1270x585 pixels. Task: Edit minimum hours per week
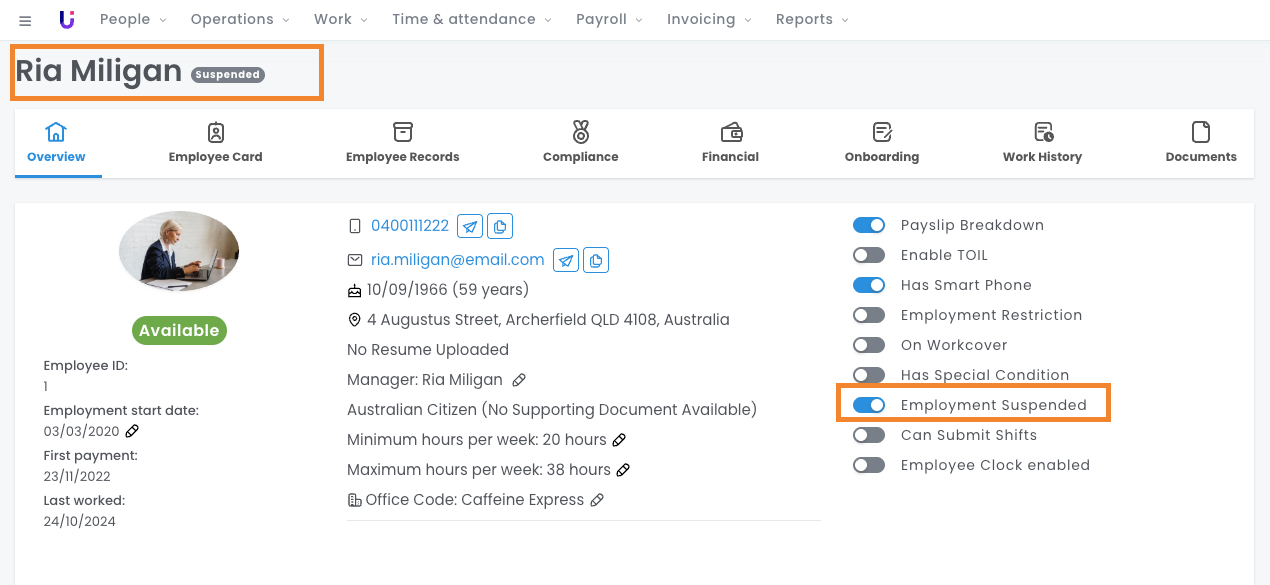620,440
